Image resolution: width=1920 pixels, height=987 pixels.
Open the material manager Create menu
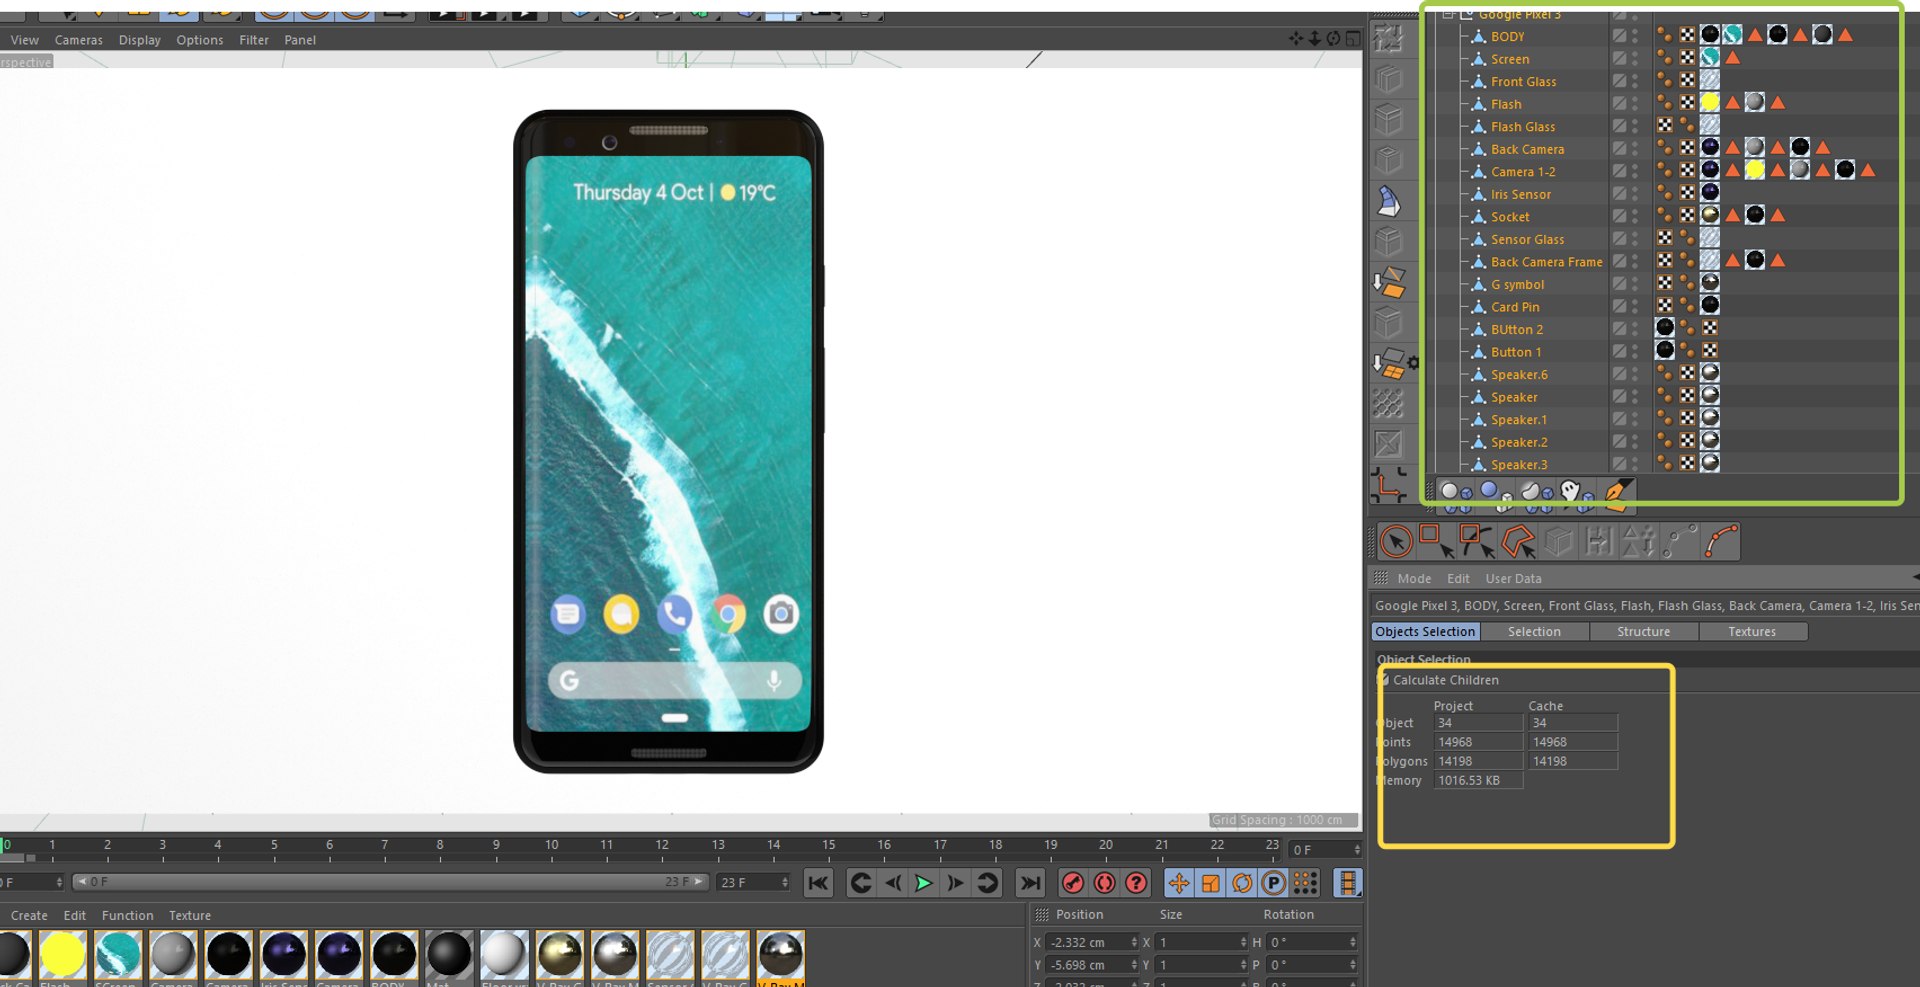pyautogui.click(x=29, y=915)
